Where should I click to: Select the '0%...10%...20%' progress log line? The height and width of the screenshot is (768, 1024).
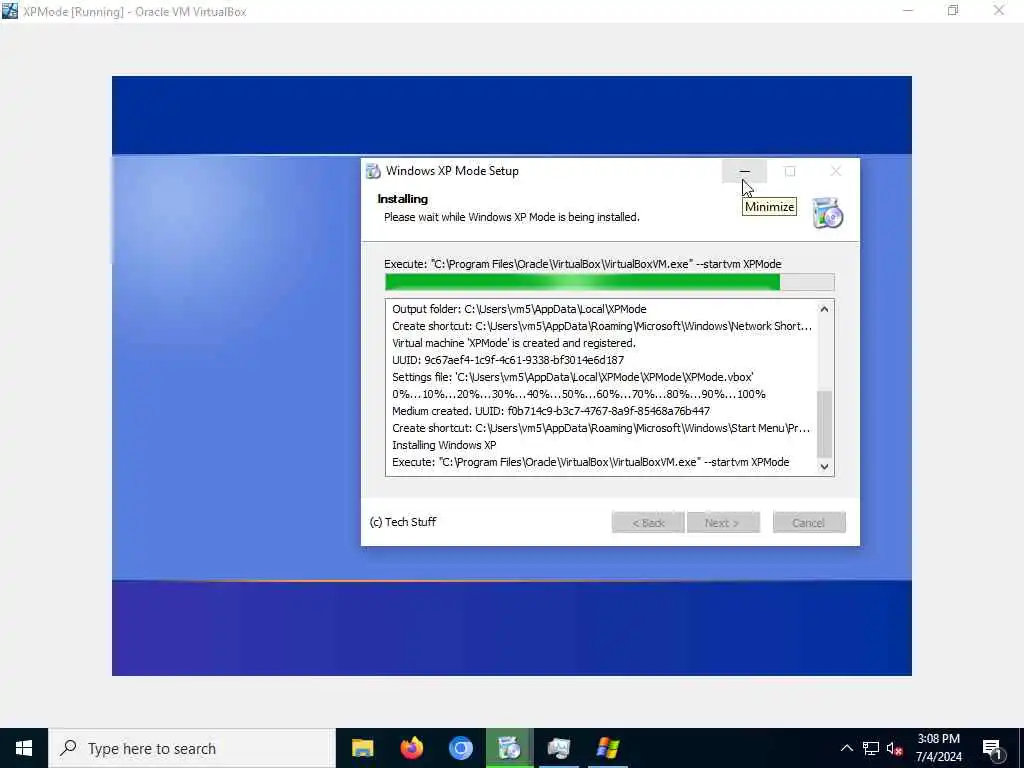(579, 394)
